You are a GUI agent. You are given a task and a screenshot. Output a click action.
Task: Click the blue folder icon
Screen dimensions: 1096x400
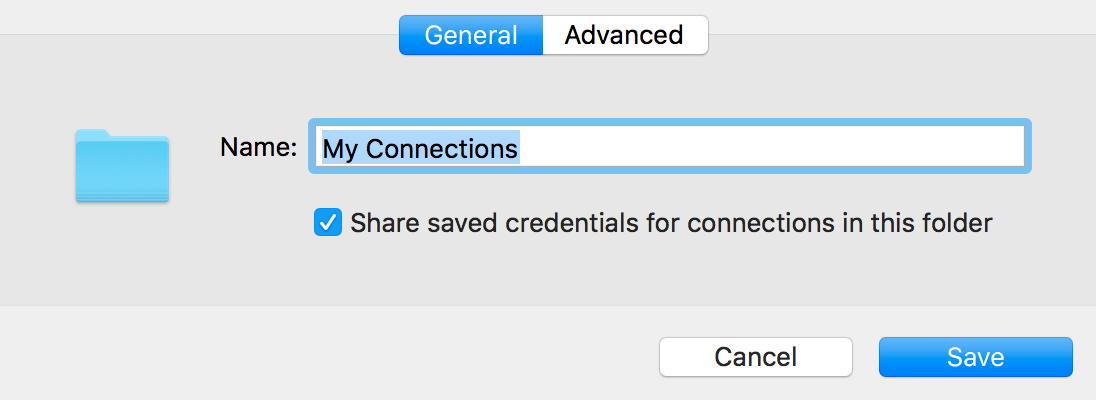click(122, 166)
